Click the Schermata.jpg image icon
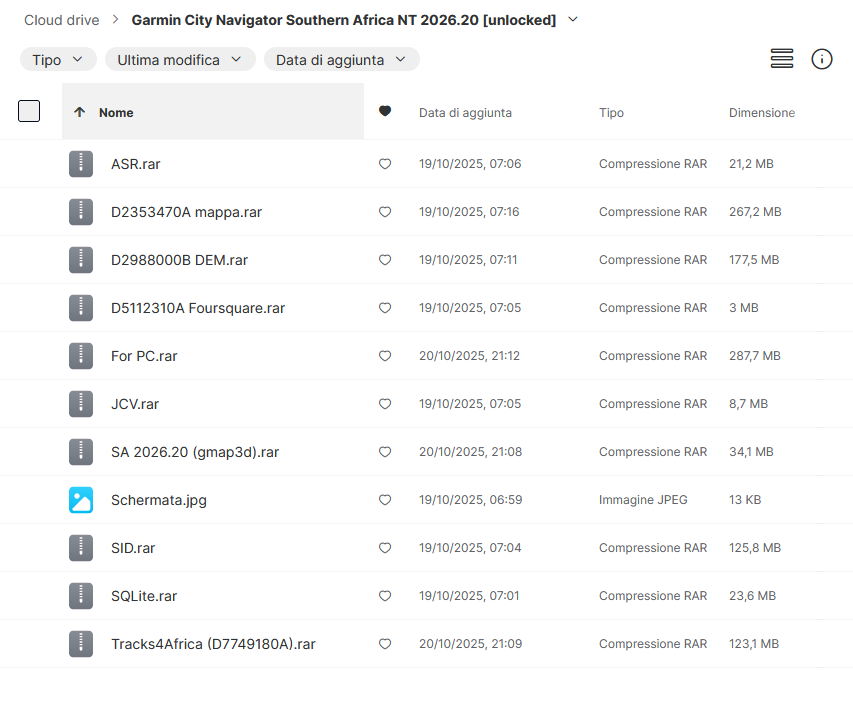This screenshot has height=701, width=853. (81, 500)
